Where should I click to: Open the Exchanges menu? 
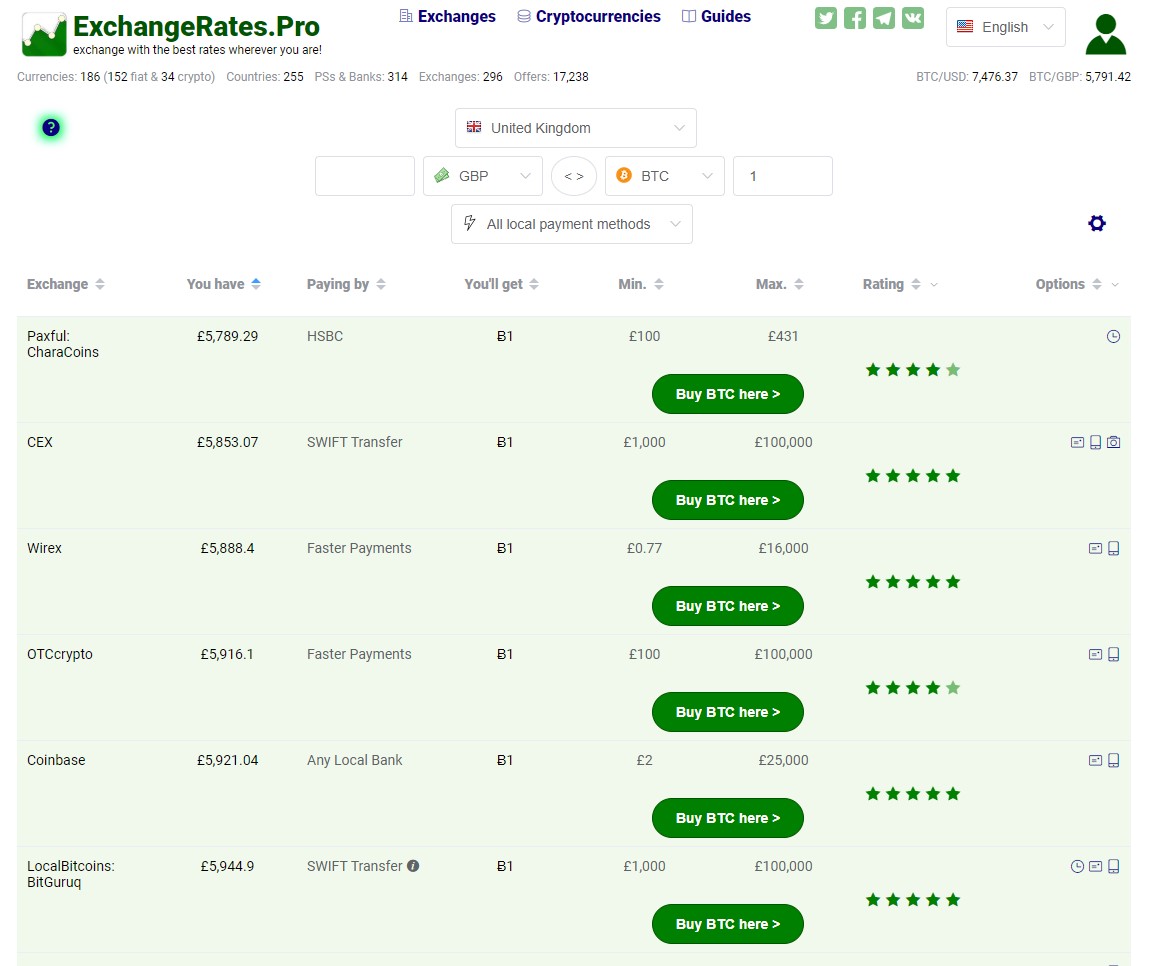point(447,16)
